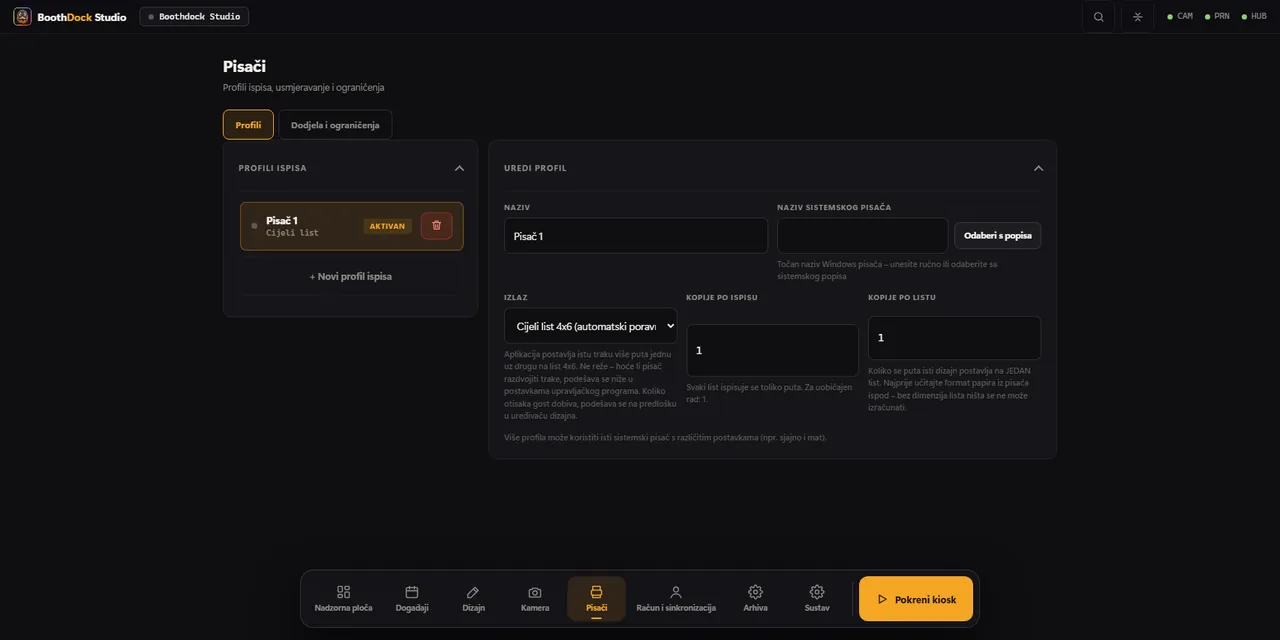Screen dimensions: 1280x640
Task: Click Odaberi s popisa button
Action: (x=997, y=236)
